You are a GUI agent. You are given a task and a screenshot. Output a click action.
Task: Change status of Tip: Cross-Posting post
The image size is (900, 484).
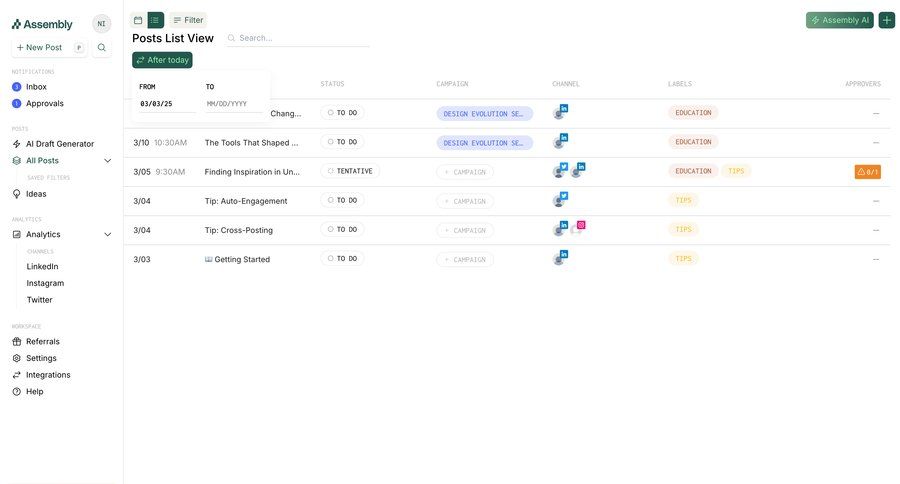342,230
